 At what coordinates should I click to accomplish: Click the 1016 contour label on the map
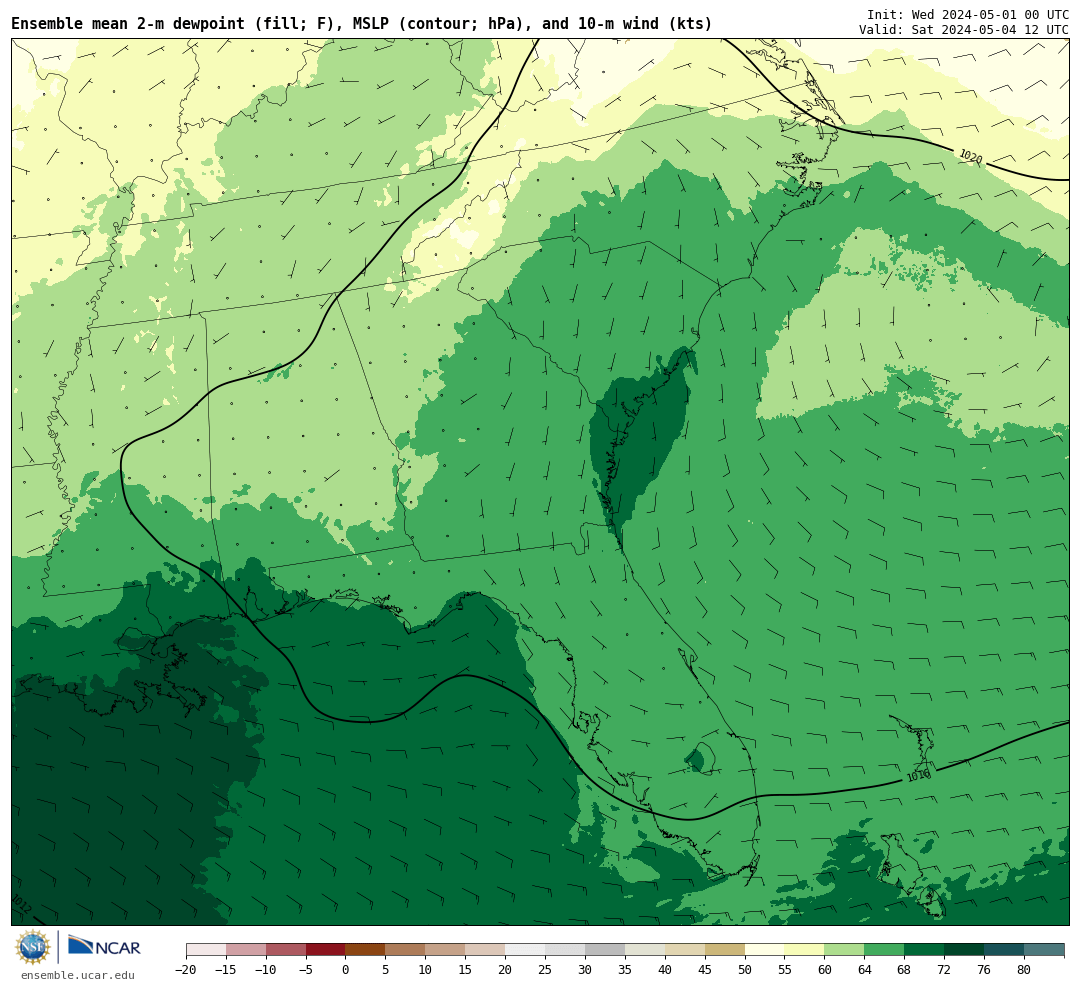coord(918,776)
